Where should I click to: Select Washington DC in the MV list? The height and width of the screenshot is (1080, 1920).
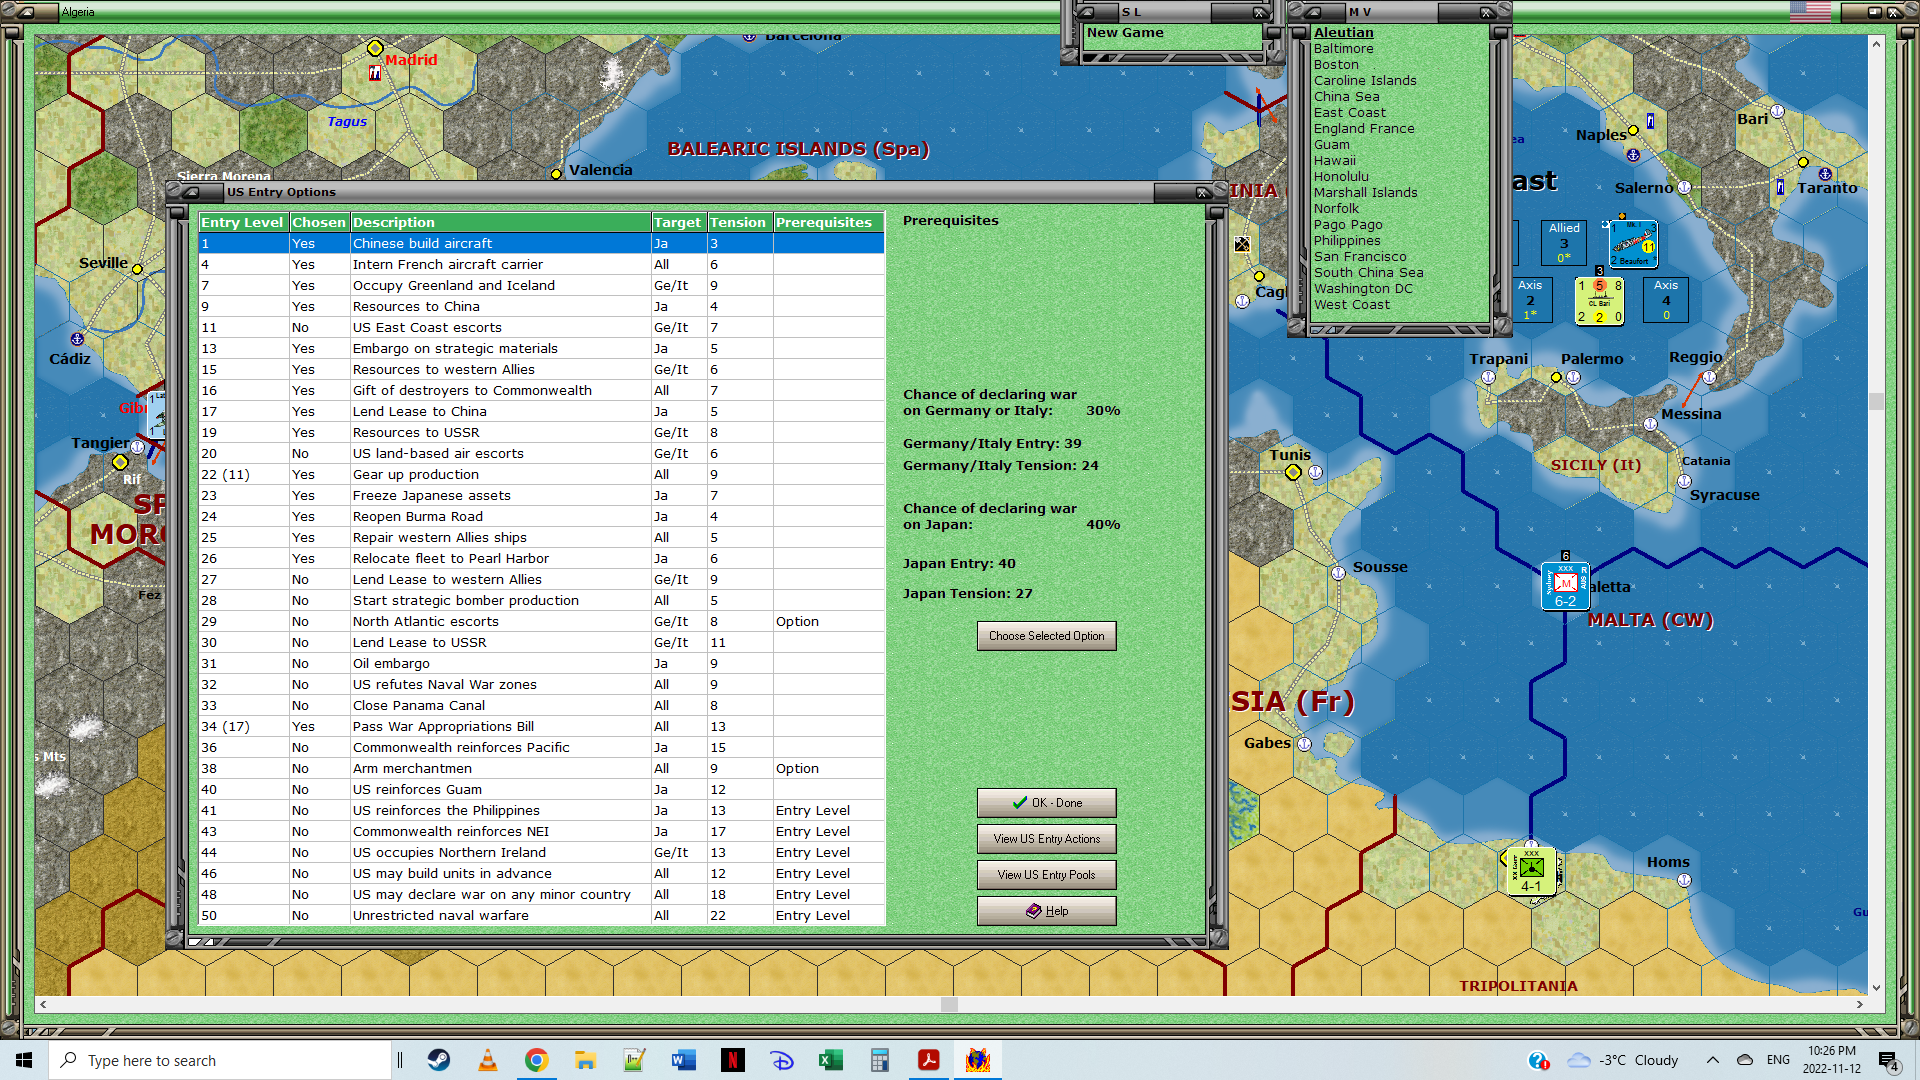coord(1363,288)
